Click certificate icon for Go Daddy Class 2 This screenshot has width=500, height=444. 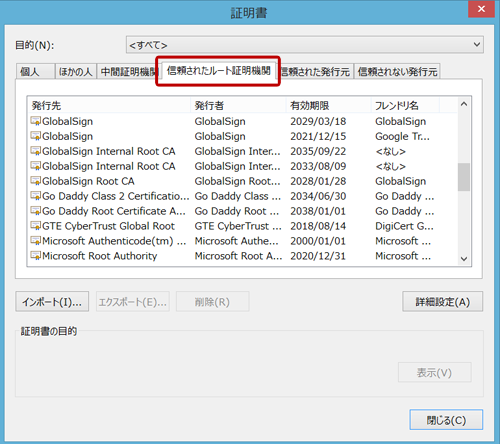point(36,196)
